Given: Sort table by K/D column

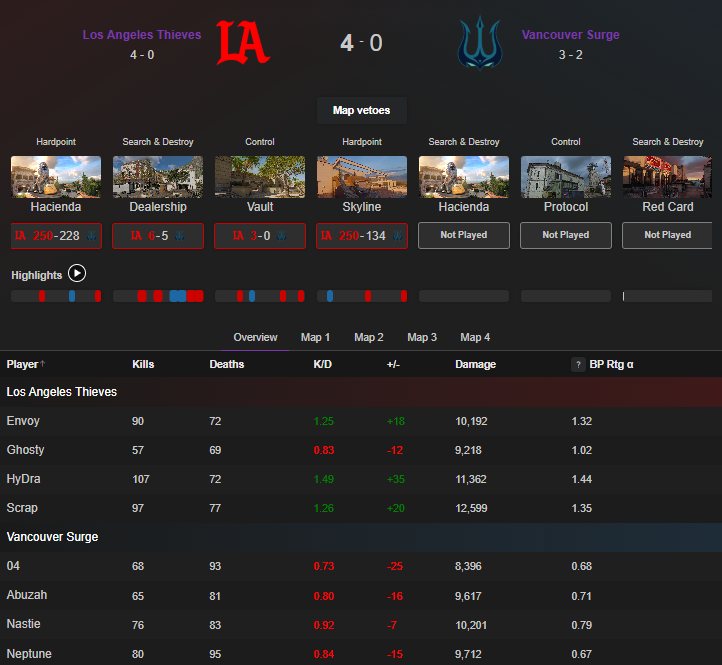Looking at the screenshot, I should [x=322, y=364].
